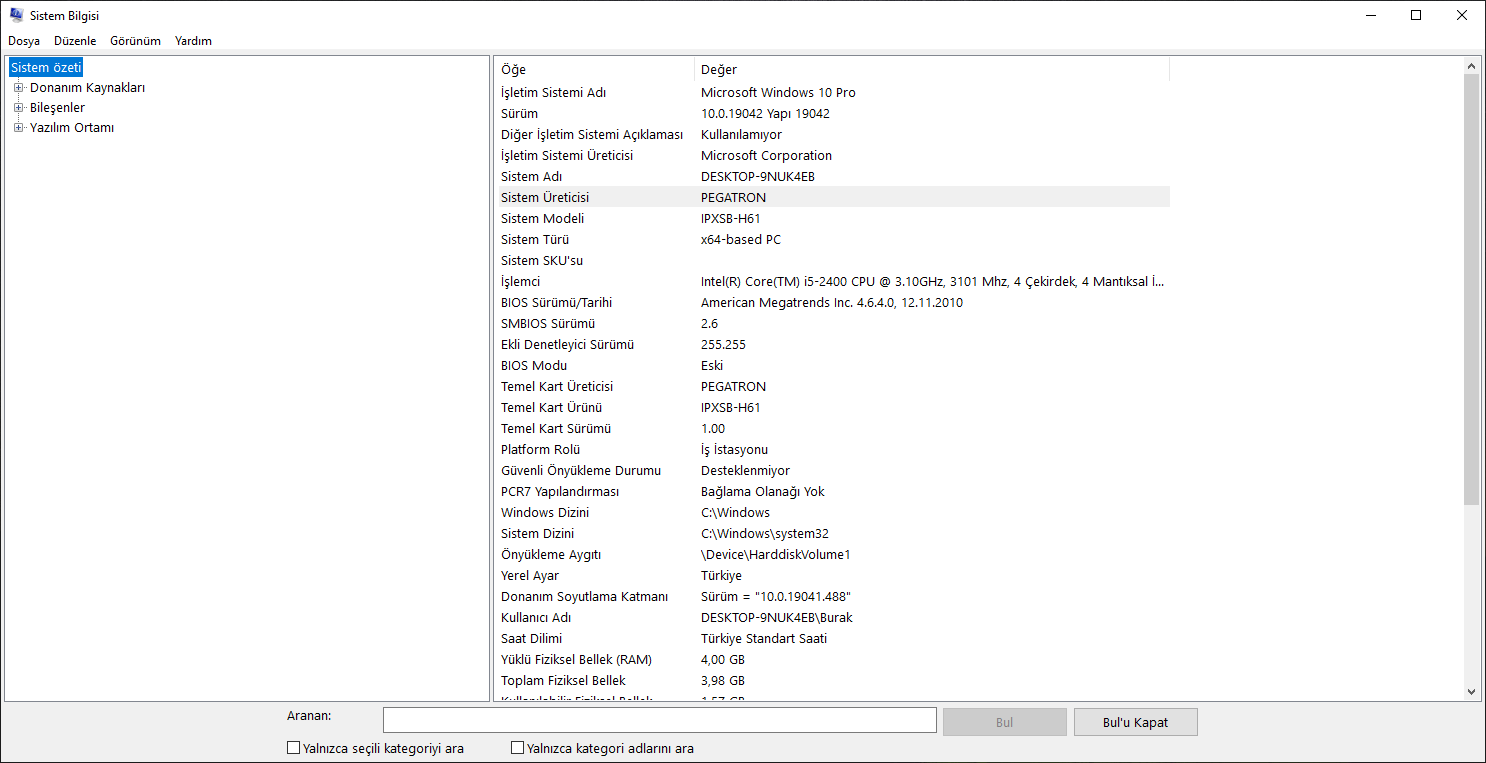Screen dimensions: 1486x763
Task: Select Bileşenler in the tree
Action: coord(57,107)
